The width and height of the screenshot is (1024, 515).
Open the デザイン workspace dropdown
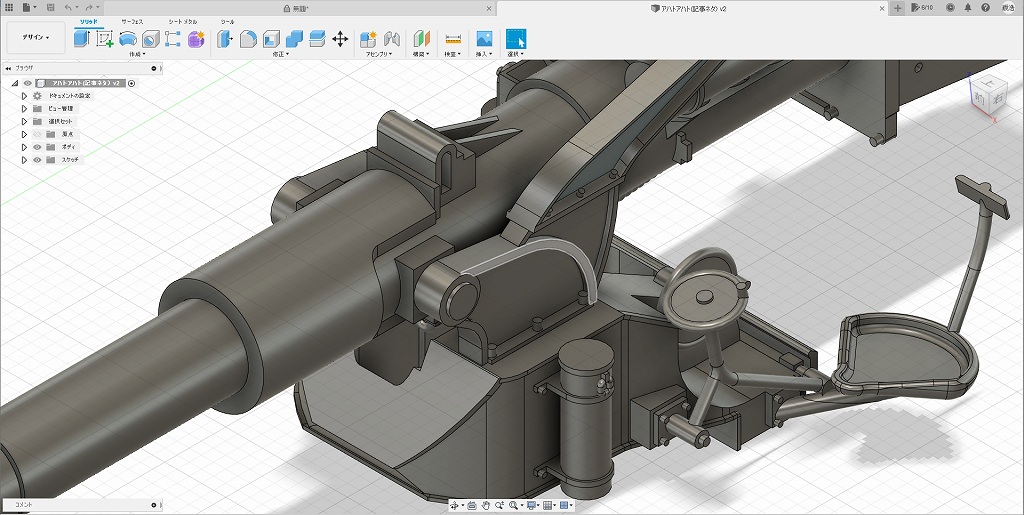36,38
